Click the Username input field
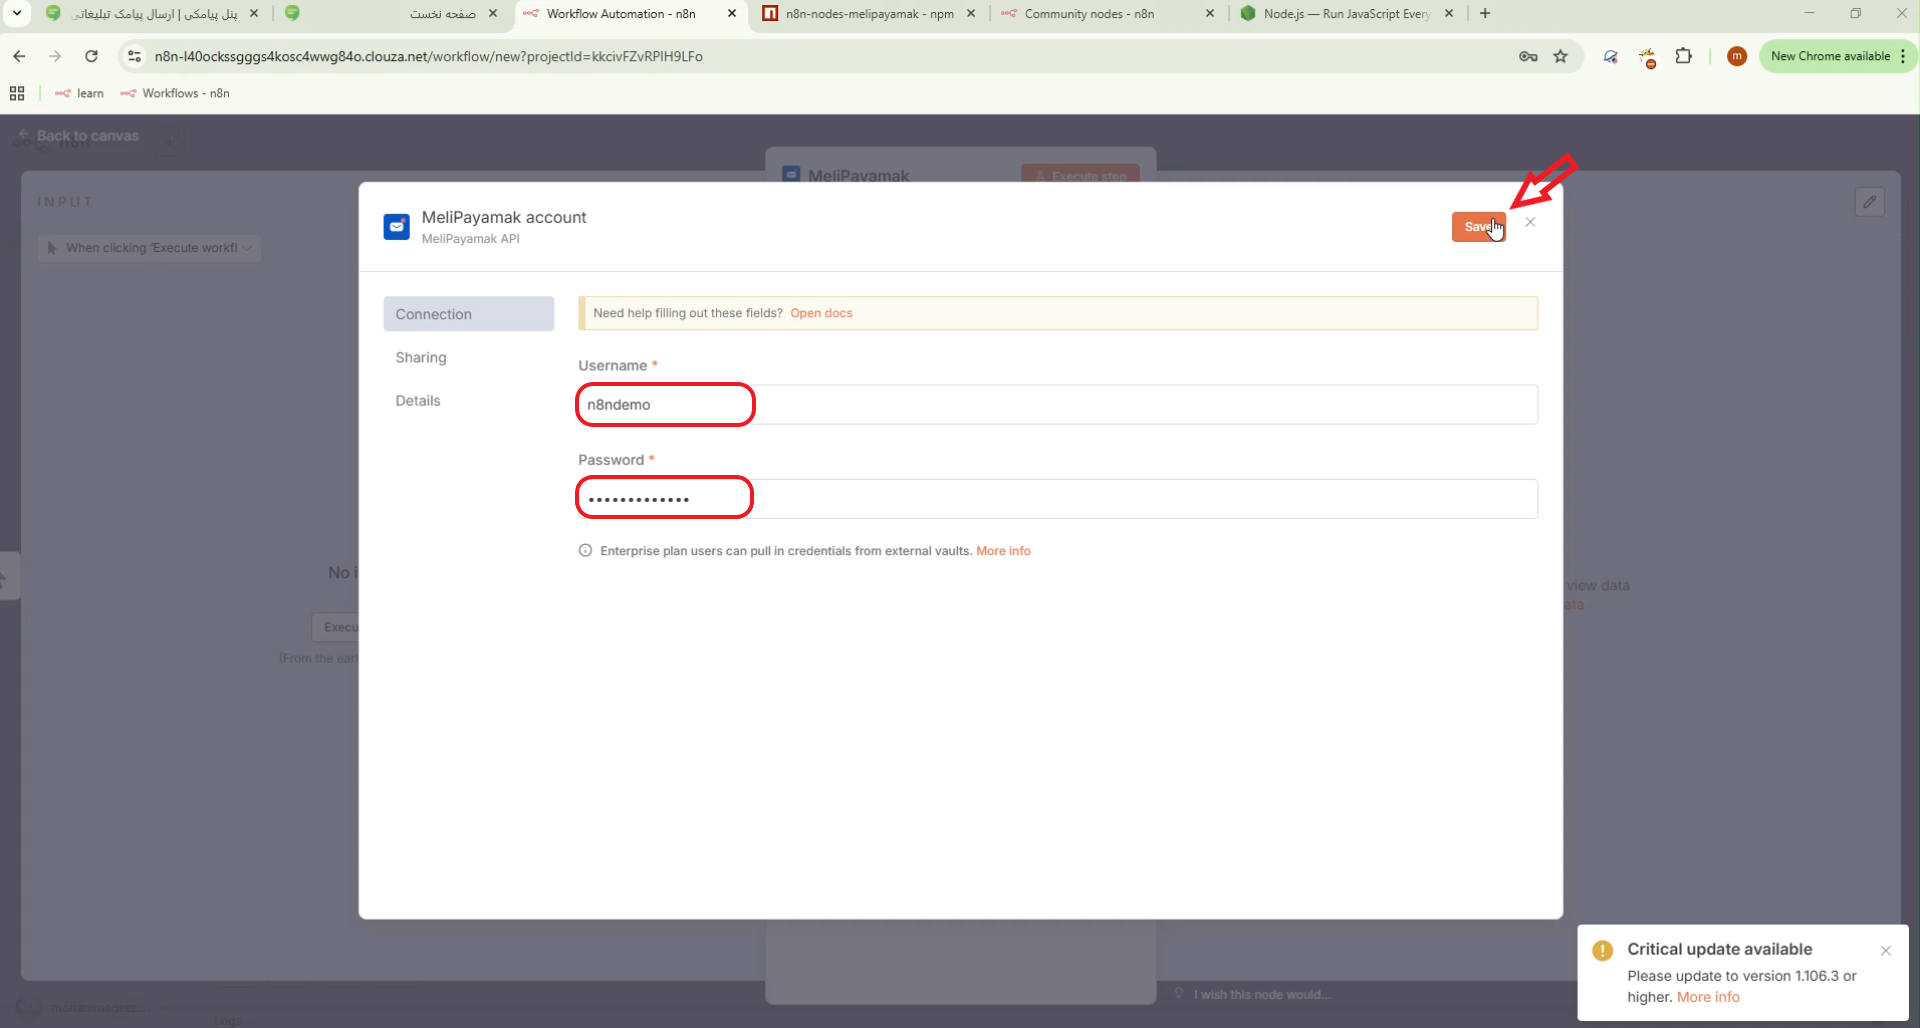 click(x=1056, y=405)
